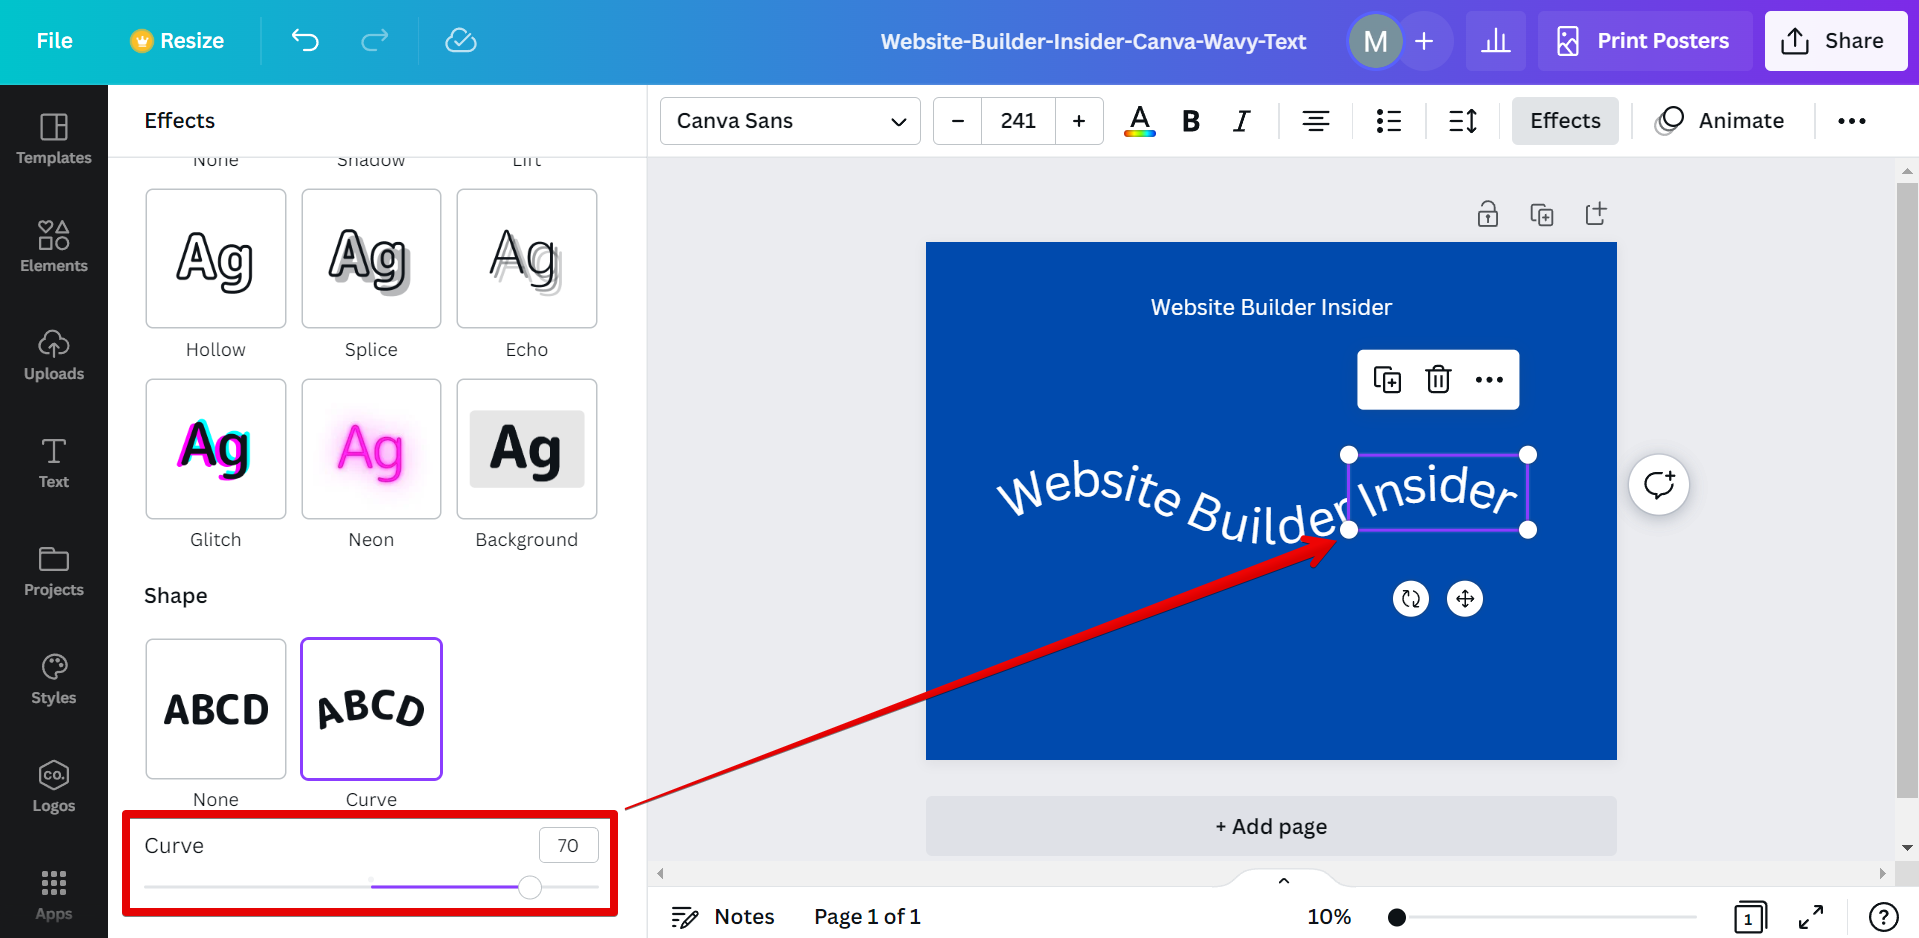1919x938 pixels.
Task: Click the bulleted list icon
Action: (x=1388, y=121)
